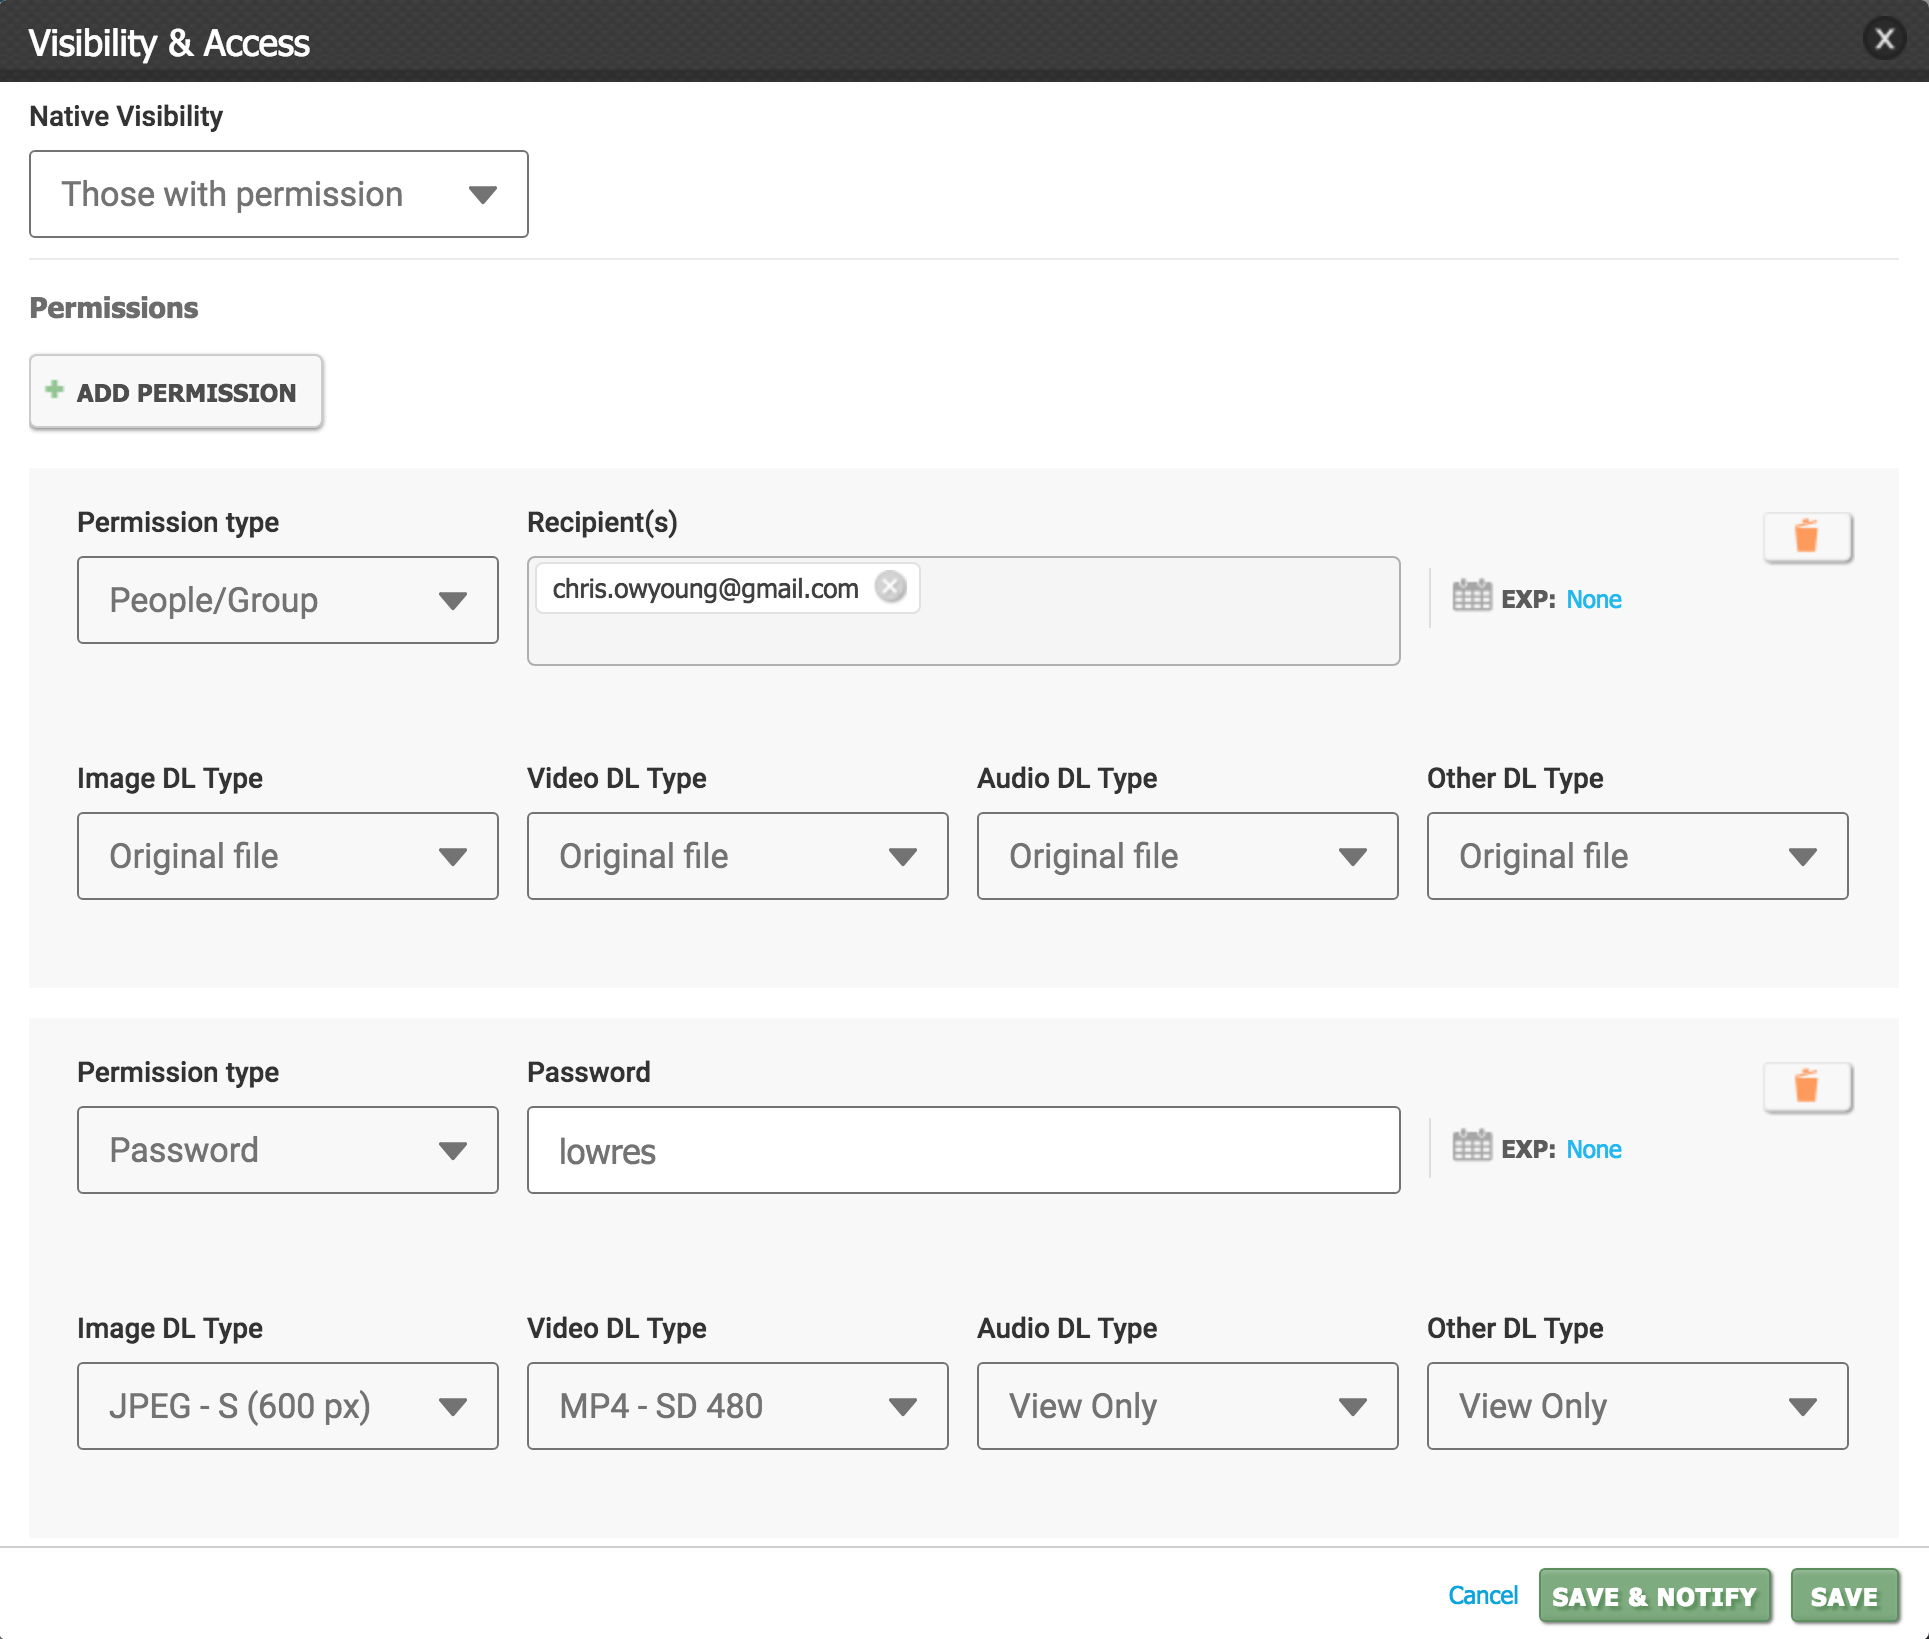
Task: Delete the Password permission with trash icon
Action: (x=1806, y=1087)
